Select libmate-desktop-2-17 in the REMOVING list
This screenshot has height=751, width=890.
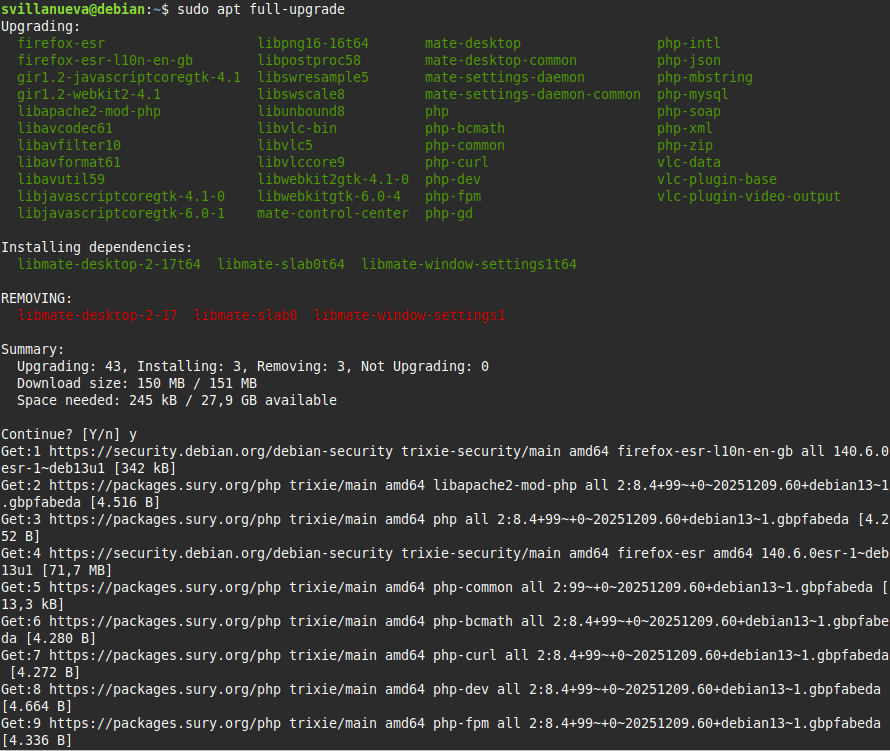coord(97,315)
